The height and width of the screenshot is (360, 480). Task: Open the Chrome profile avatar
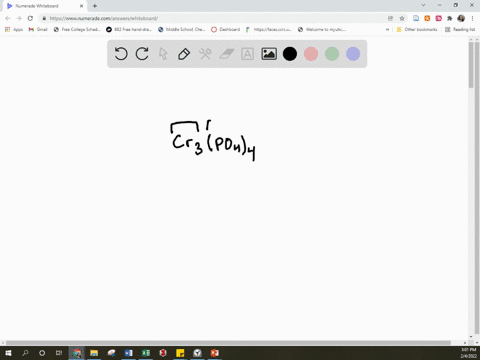tap(461, 18)
